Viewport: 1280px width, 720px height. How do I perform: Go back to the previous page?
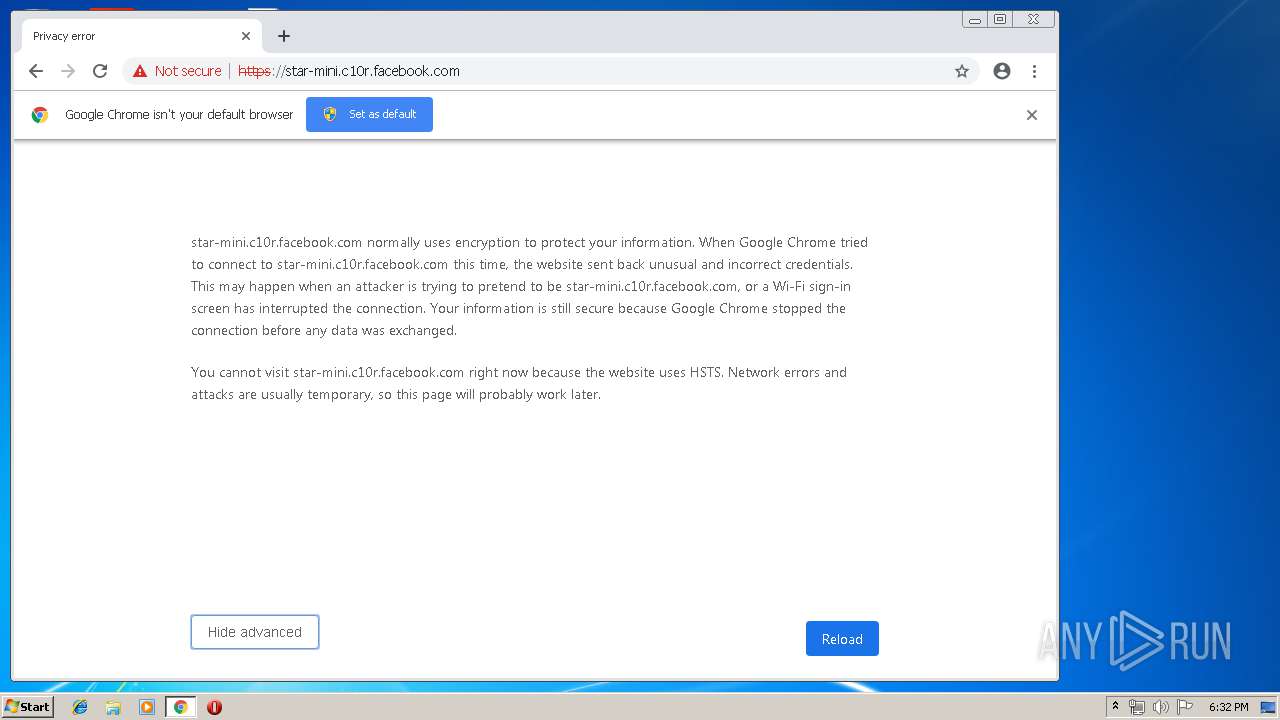(x=36, y=71)
